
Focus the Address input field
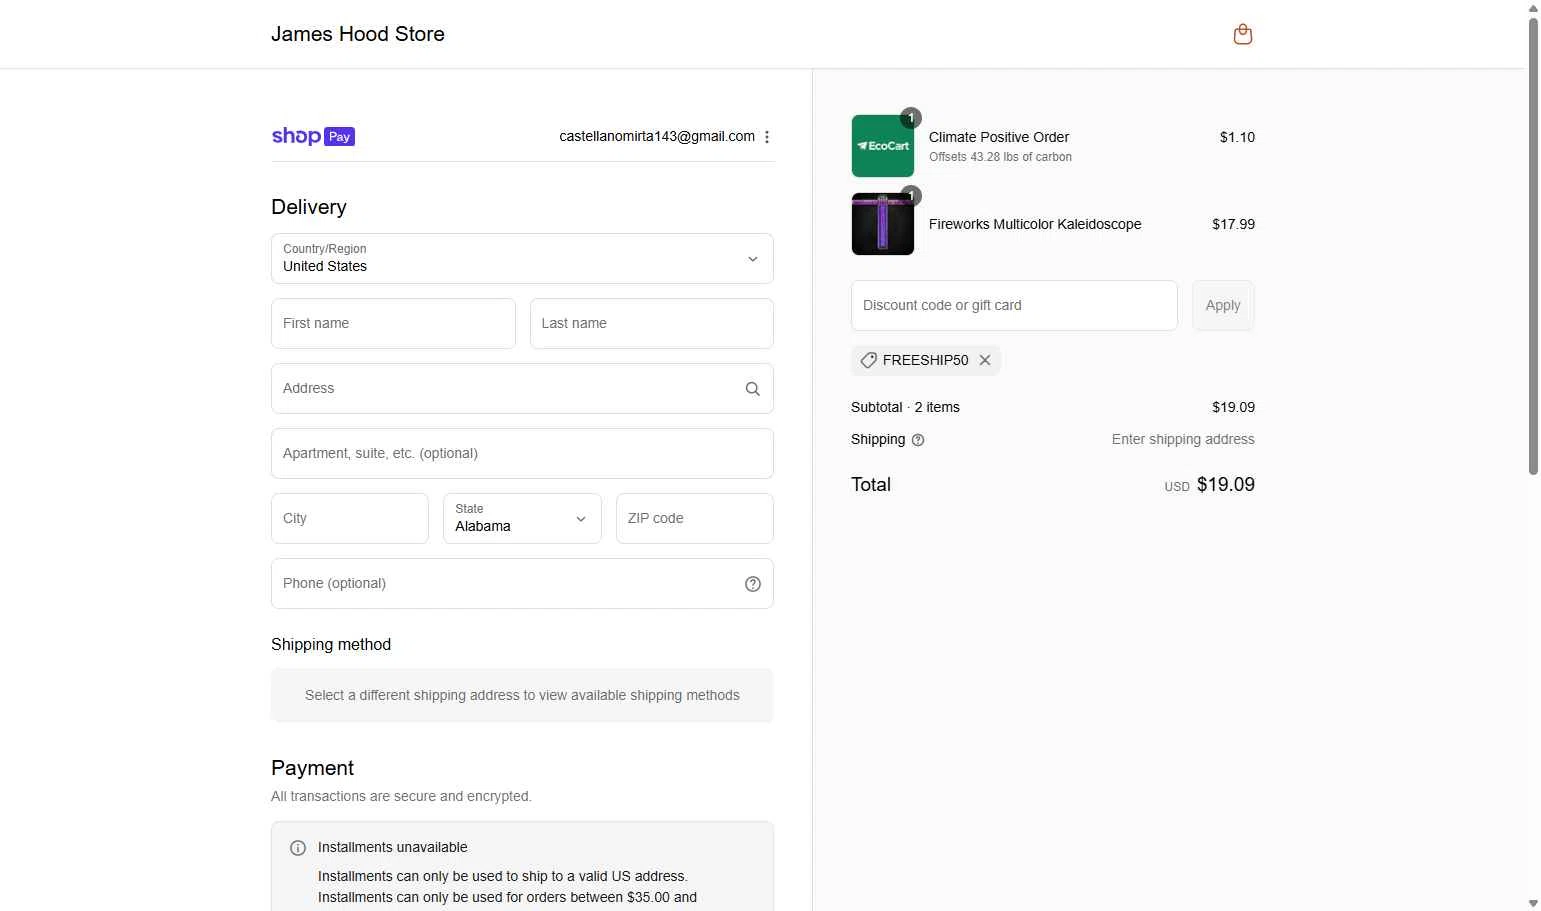[x=522, y=389]
